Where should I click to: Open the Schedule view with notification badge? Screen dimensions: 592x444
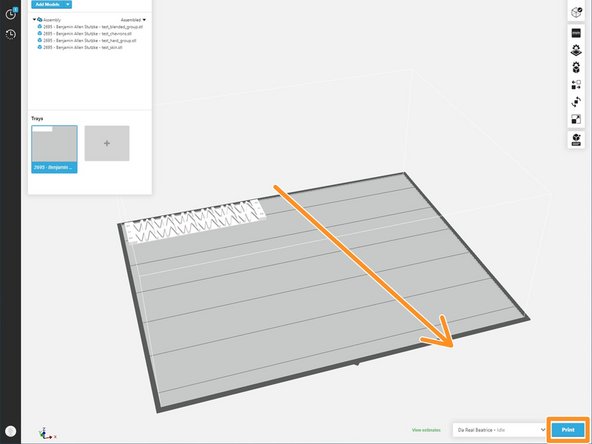[11, 14]
